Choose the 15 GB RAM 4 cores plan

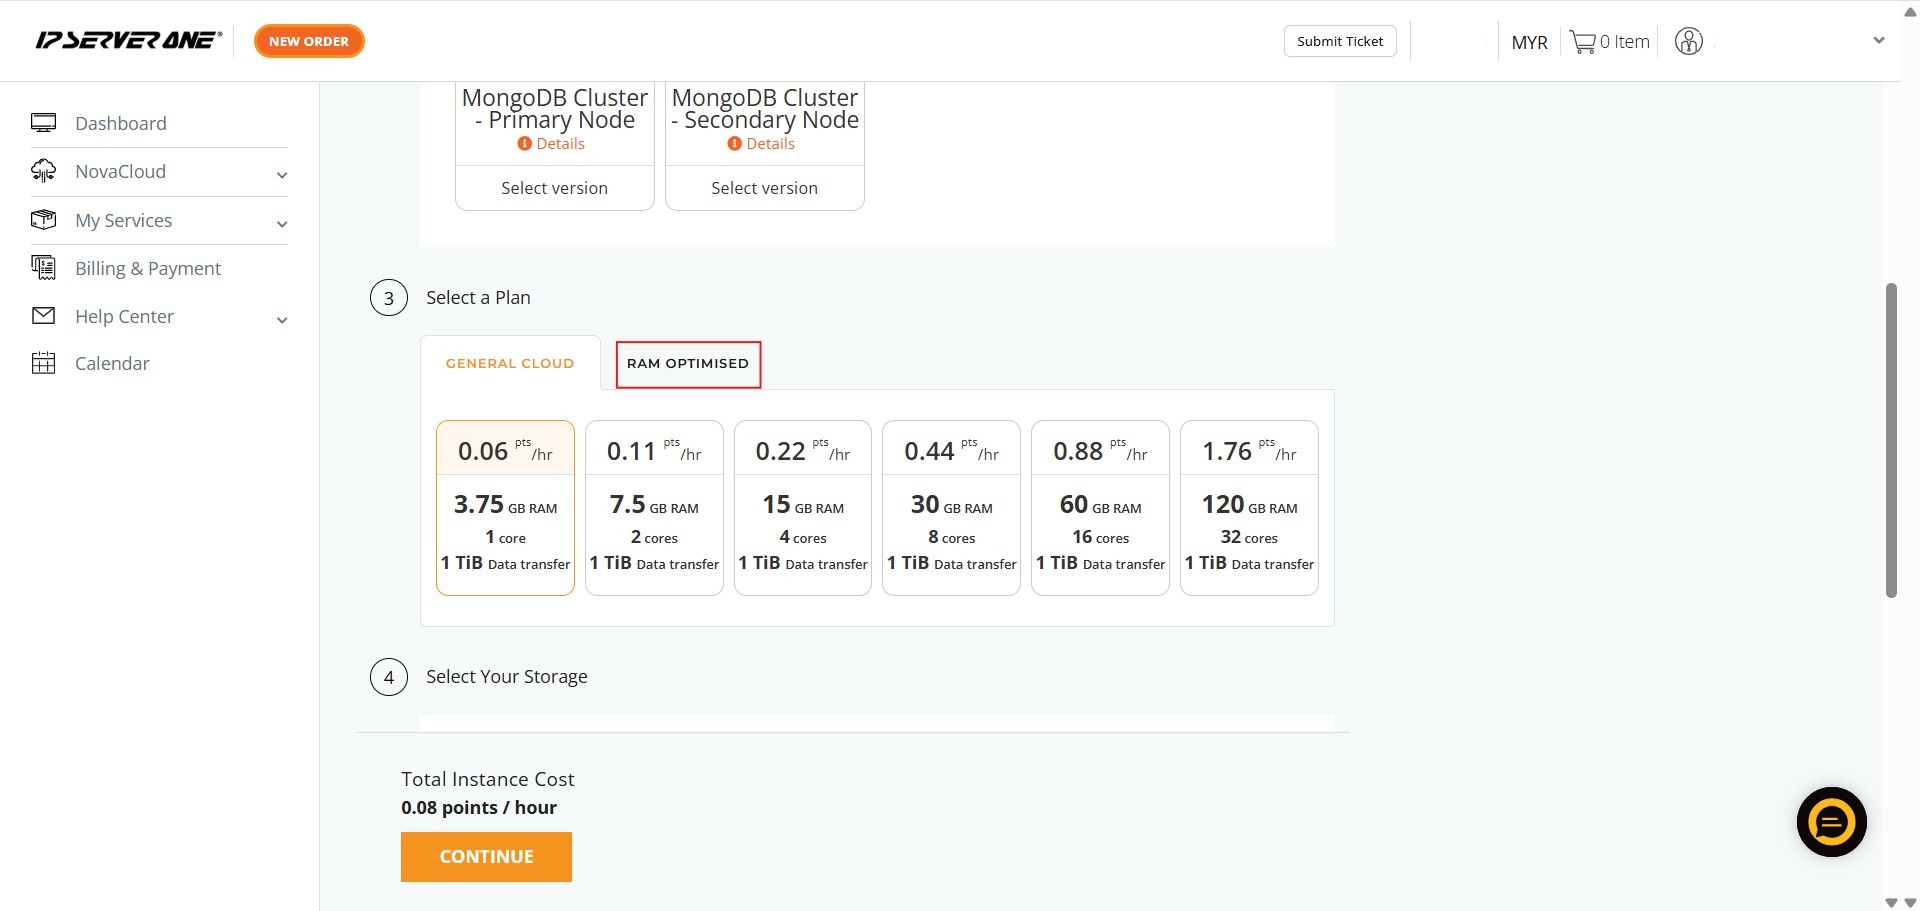point(803,508)
